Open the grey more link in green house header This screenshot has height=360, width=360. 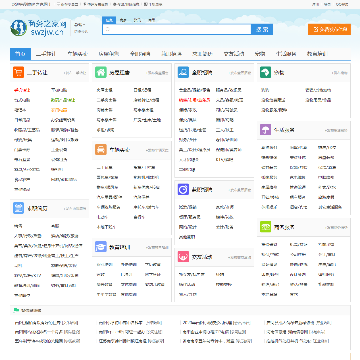tap(158, 73)
